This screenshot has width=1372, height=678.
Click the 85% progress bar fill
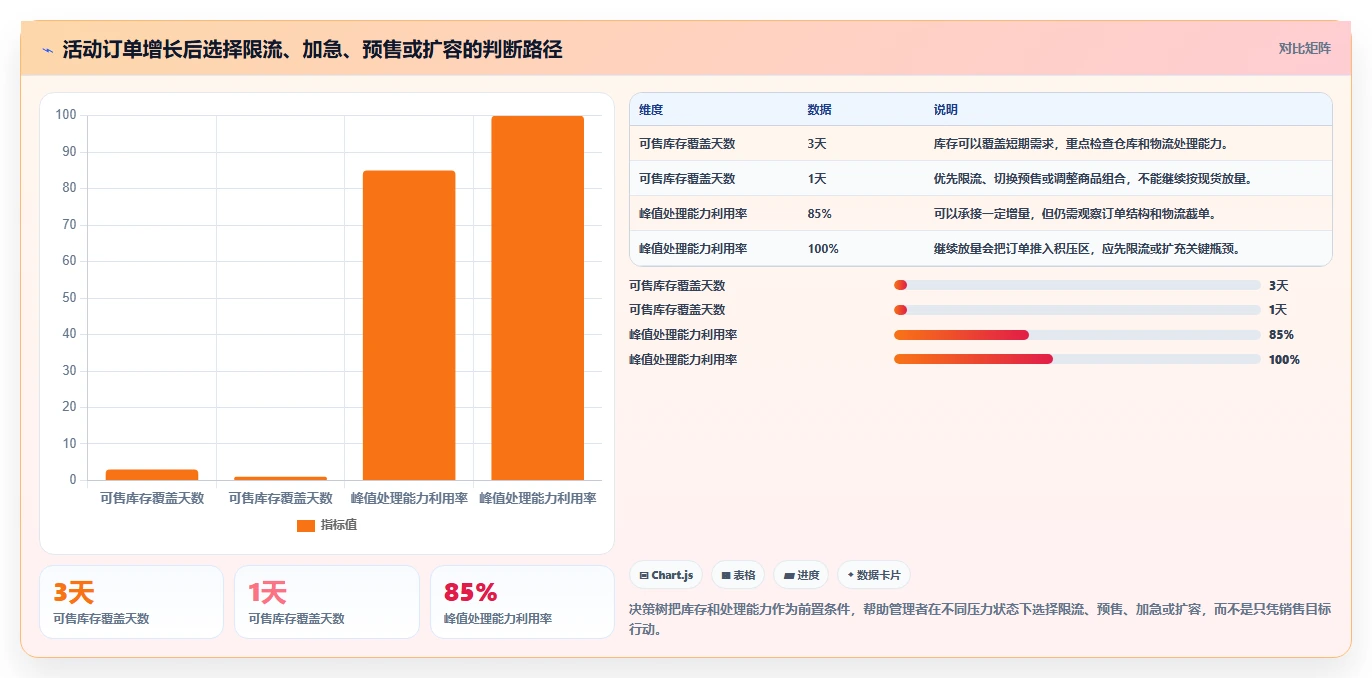click(x=961, y=335)
